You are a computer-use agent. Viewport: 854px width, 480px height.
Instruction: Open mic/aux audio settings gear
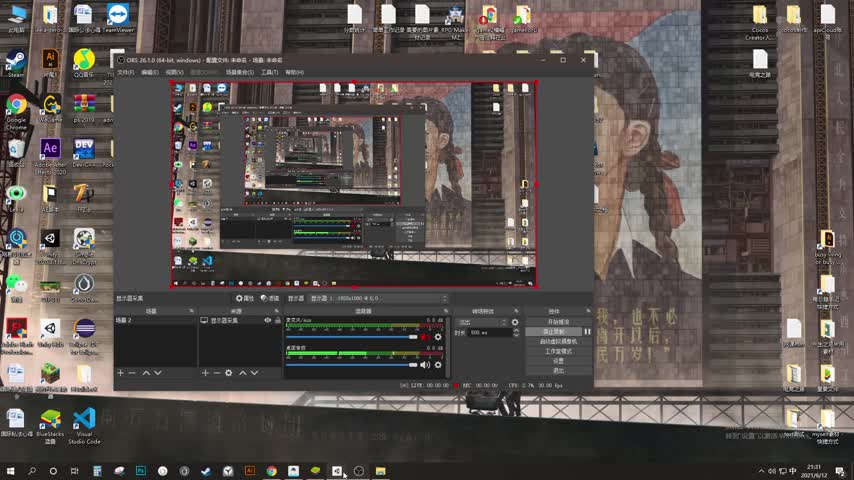coord(438,337)
